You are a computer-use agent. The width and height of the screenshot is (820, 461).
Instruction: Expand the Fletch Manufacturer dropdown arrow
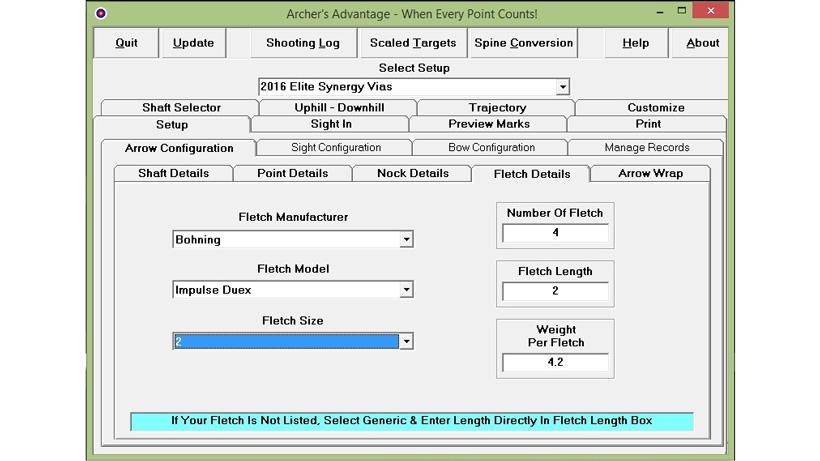click(406, 239)
